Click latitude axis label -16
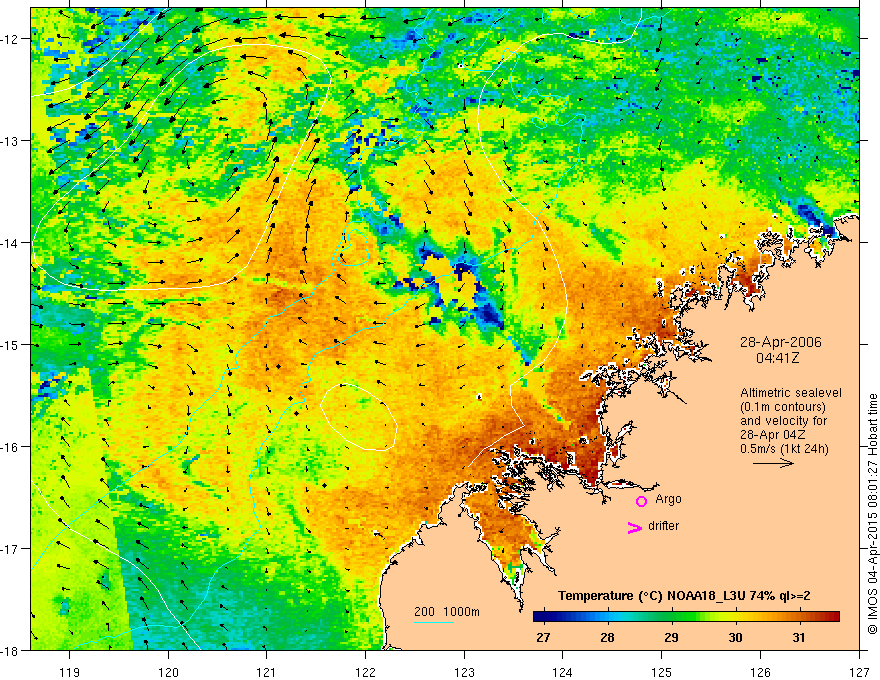Viewport: 880px width, 680px height. 11,447
